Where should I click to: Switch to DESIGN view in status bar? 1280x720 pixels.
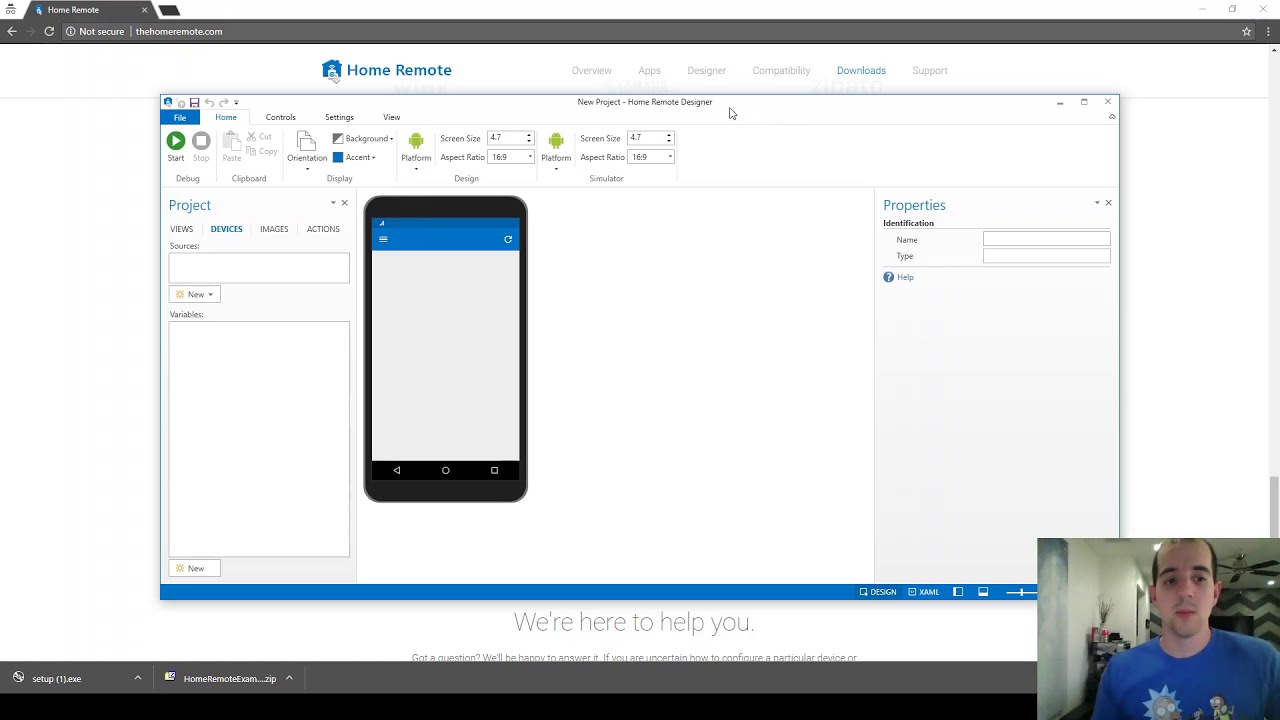(878, 592)
